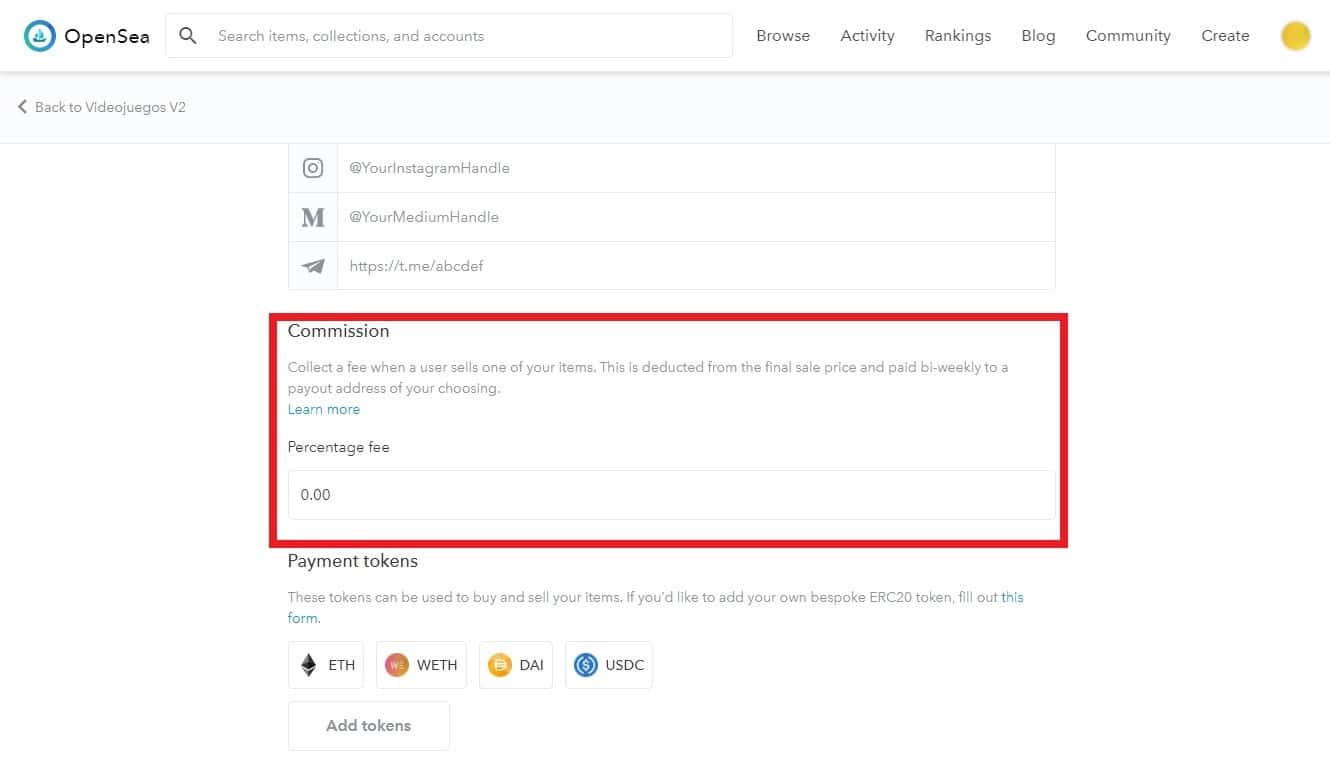Click the Percentage fee input field
1330x762 pixels.
pyautogui.click(x=671, y=495)
